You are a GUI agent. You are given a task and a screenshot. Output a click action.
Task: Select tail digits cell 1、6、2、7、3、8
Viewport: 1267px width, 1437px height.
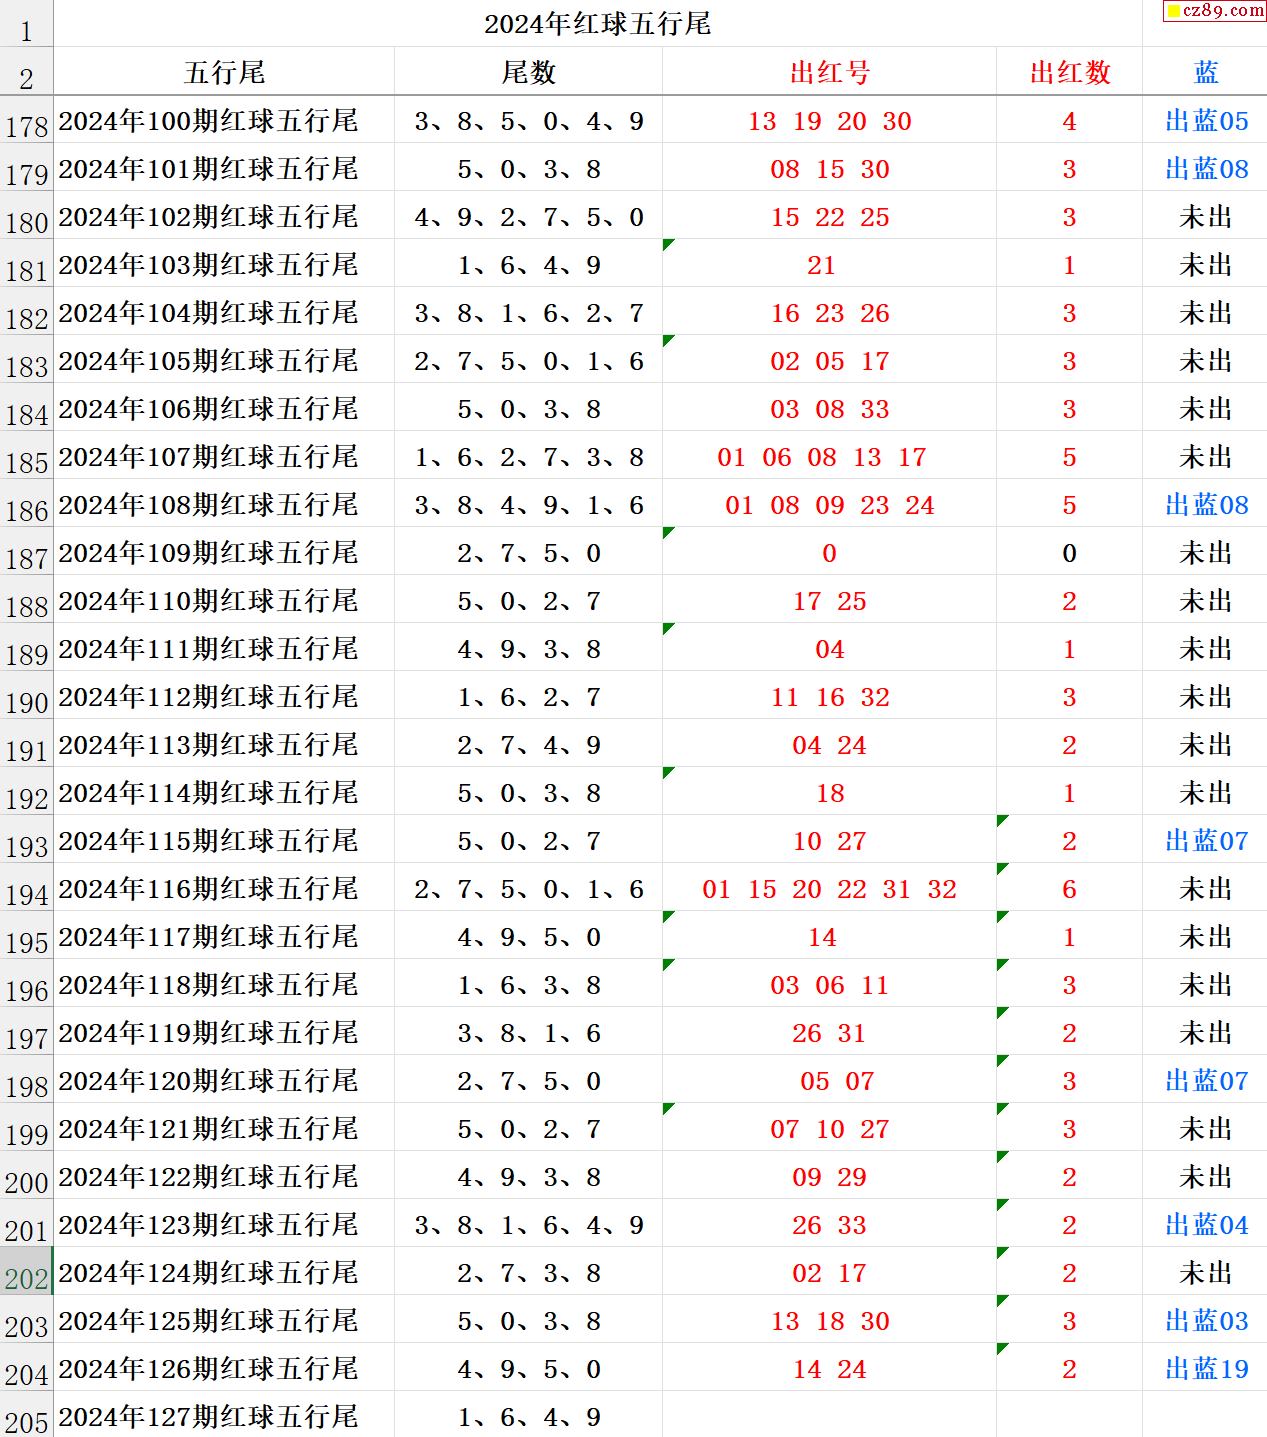[528, 457]
